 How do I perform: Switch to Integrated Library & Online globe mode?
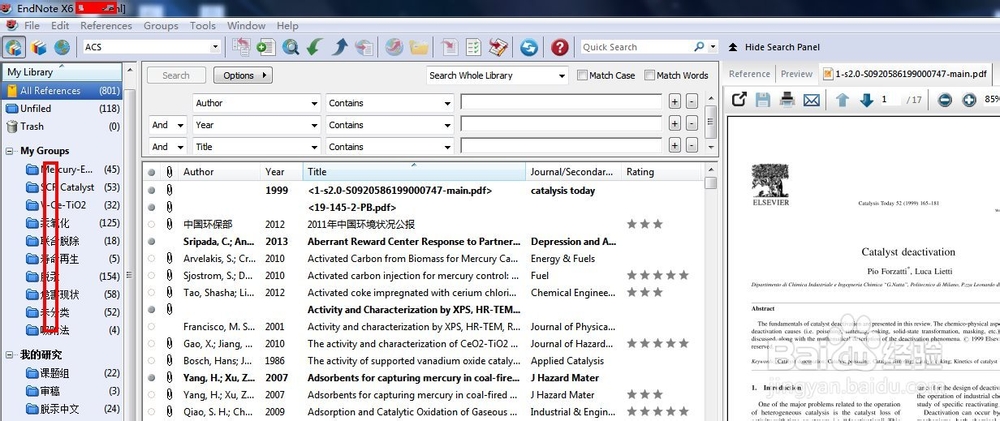[x=62, y=47]
